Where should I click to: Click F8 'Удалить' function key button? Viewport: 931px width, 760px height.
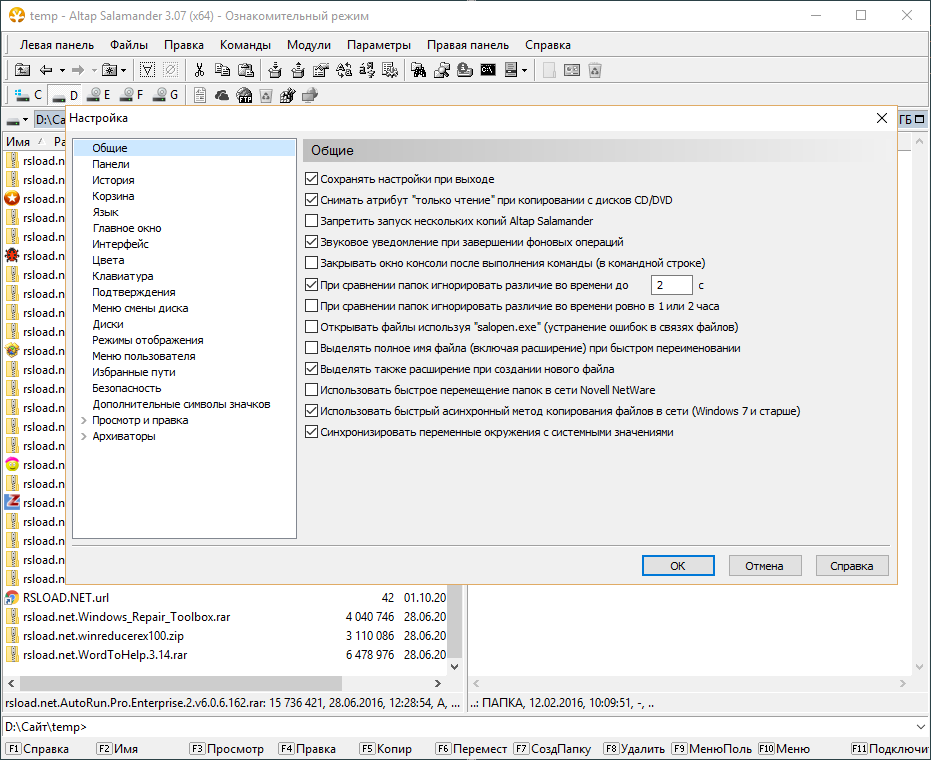pyautogui.click(x=634, y=749)
